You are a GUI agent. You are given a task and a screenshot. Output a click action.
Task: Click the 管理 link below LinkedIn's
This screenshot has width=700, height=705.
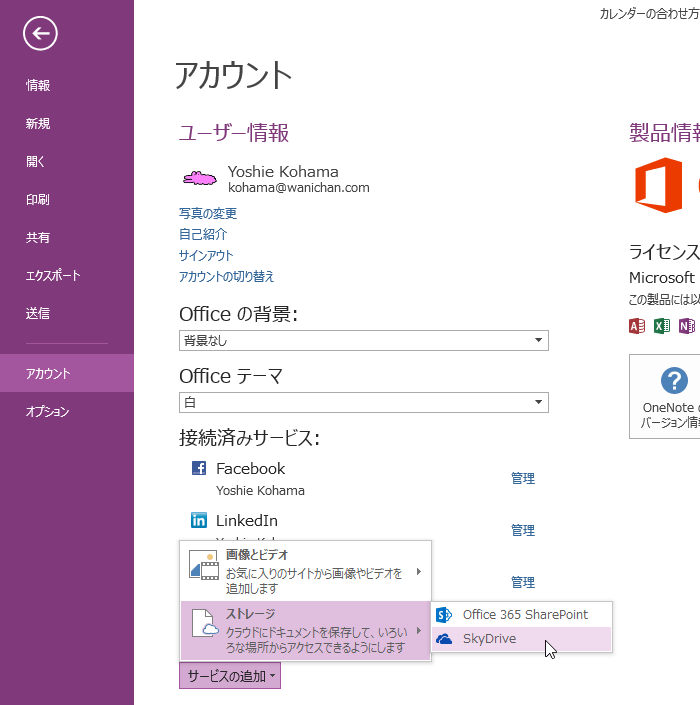(523, 583)
